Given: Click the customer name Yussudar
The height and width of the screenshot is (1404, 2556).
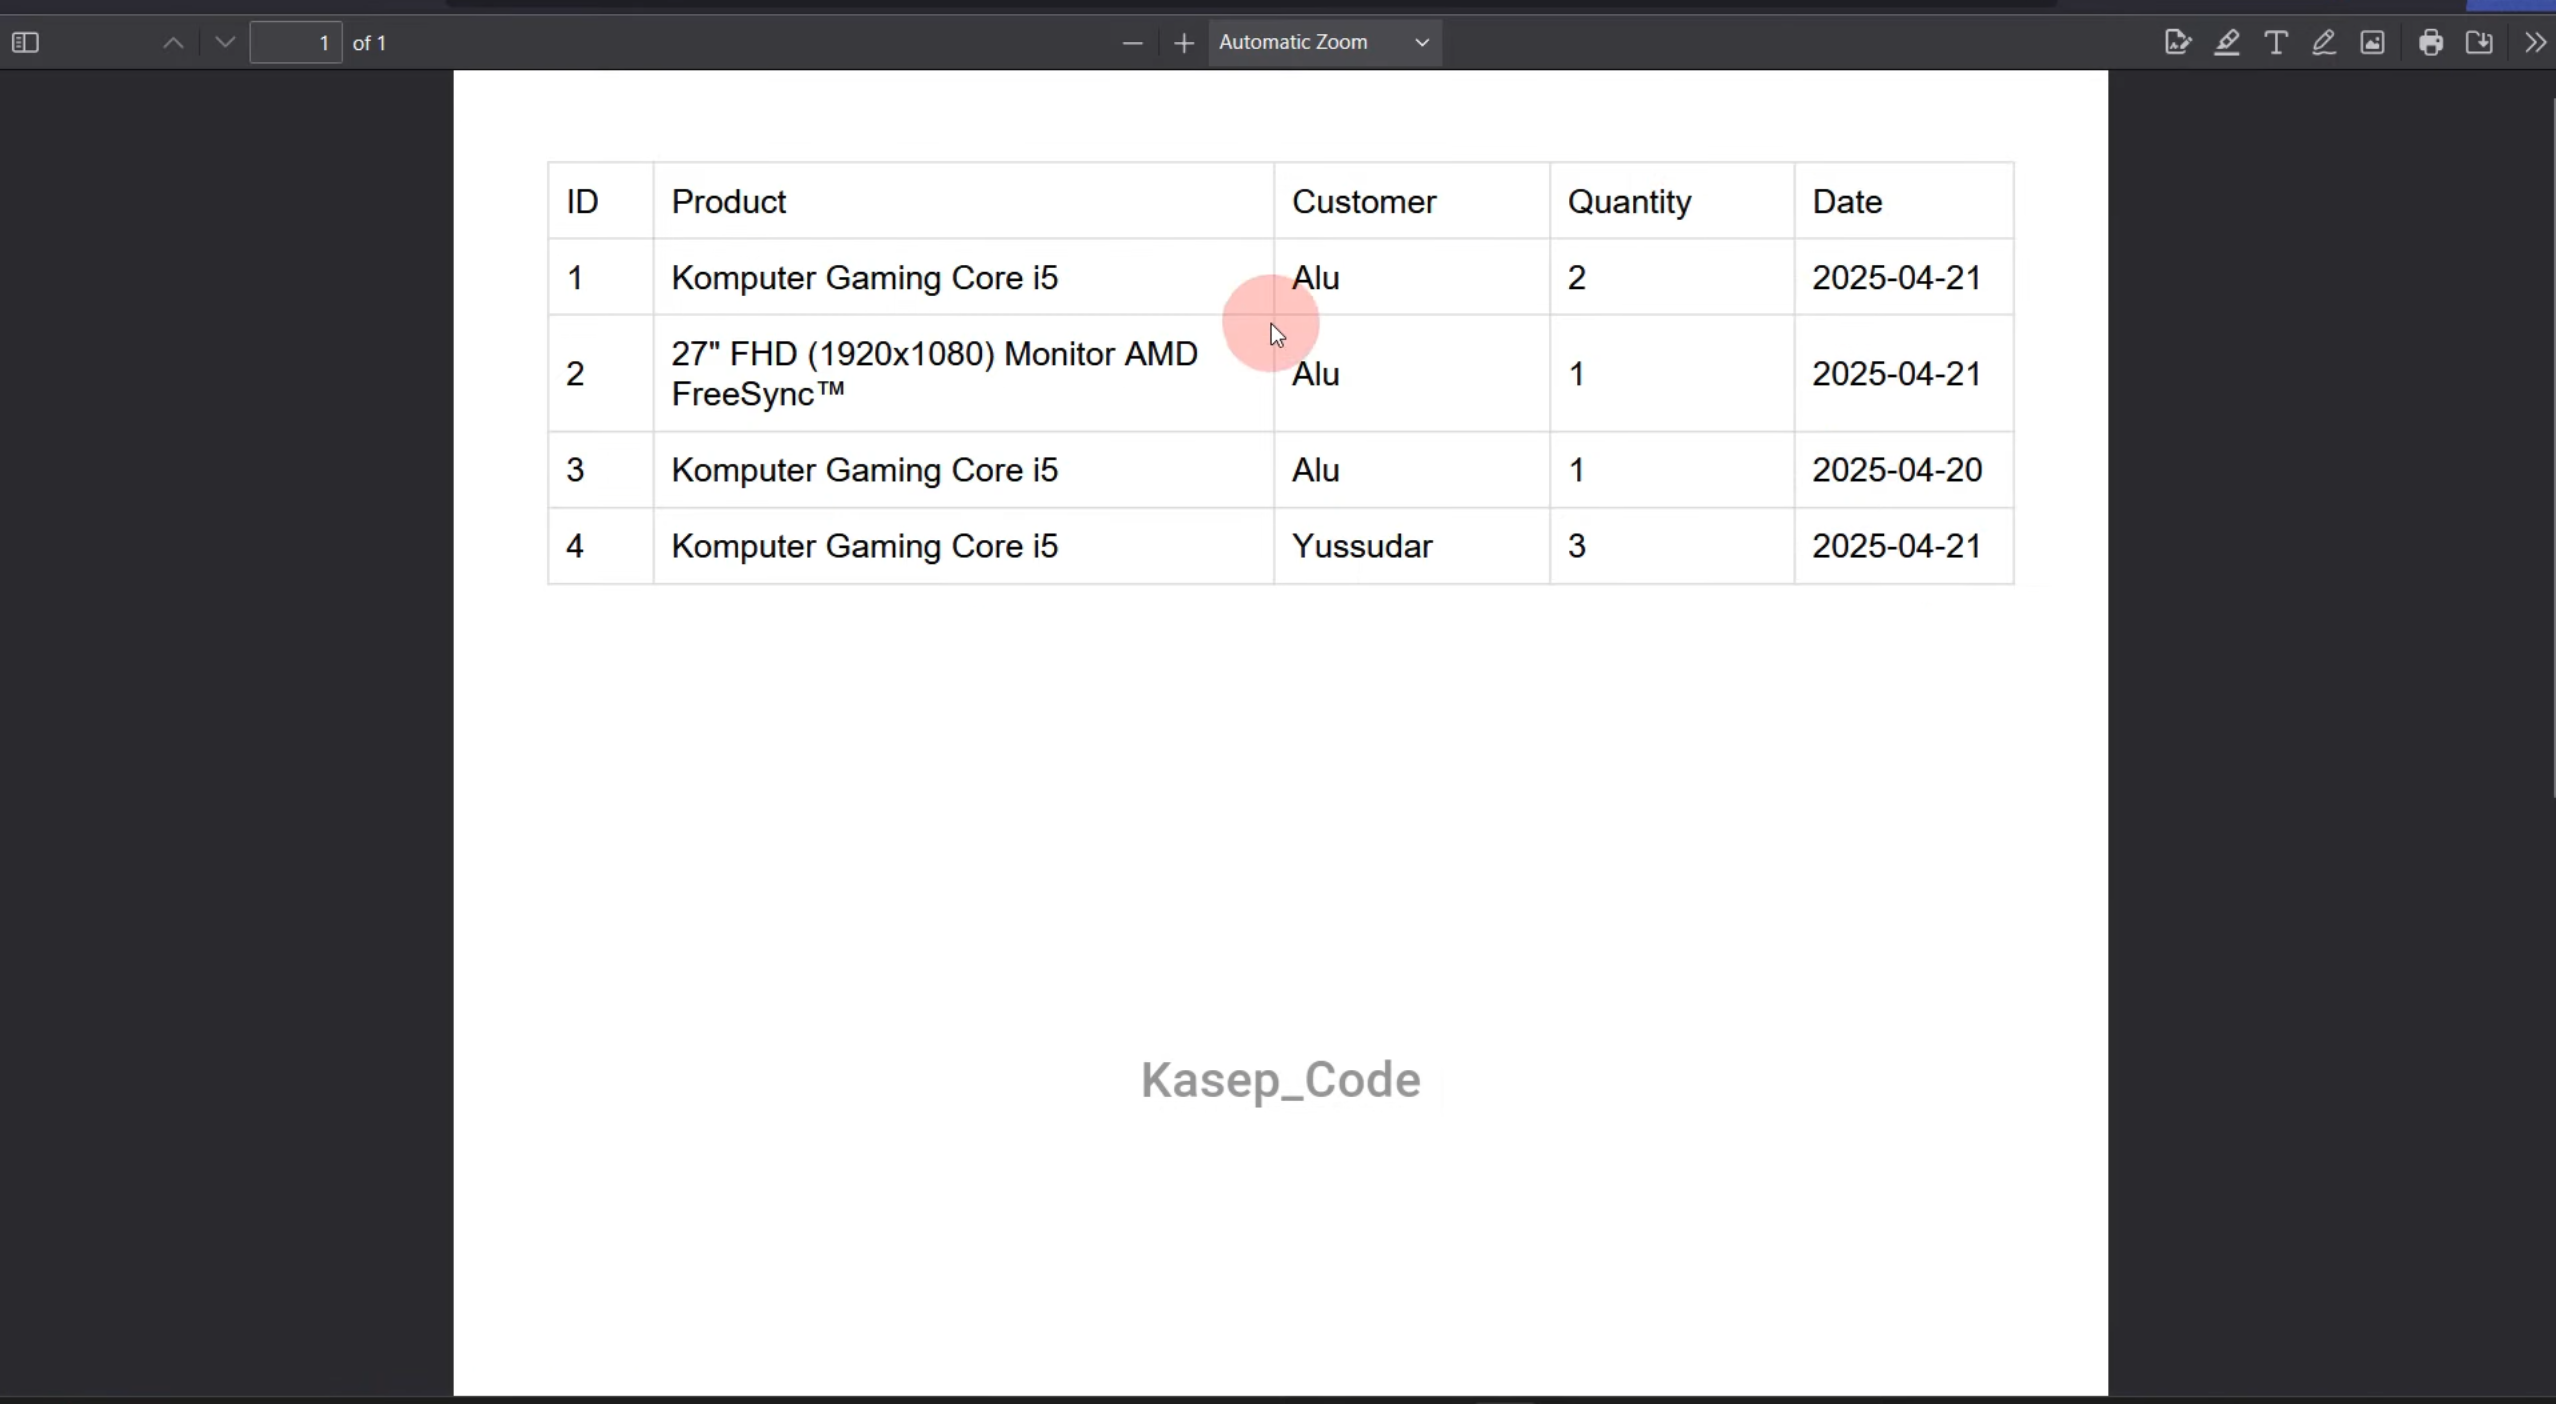Looking at the screenshot, I should pyautogui.click(x=1362, y=546).
